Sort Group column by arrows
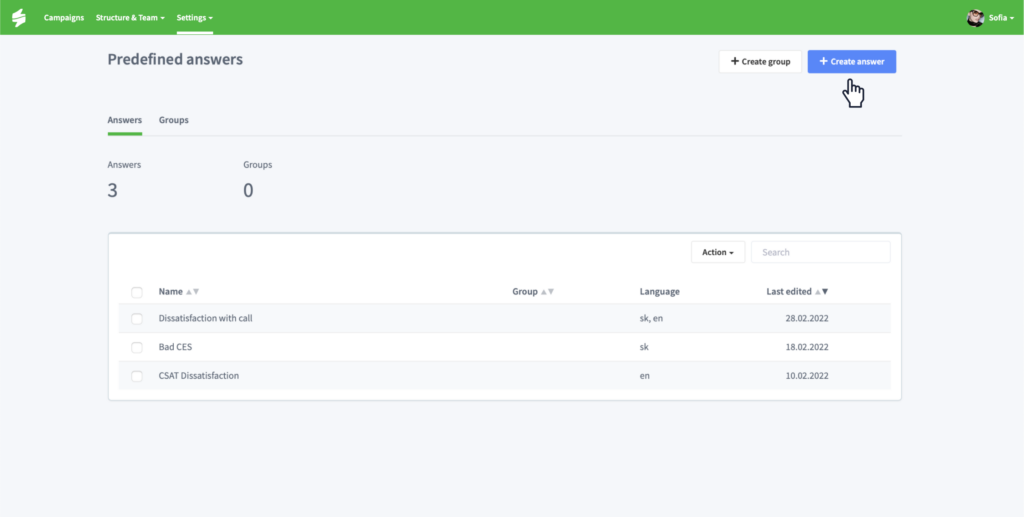Screen dimensions: 1024x517 click(x=547, y=292)
